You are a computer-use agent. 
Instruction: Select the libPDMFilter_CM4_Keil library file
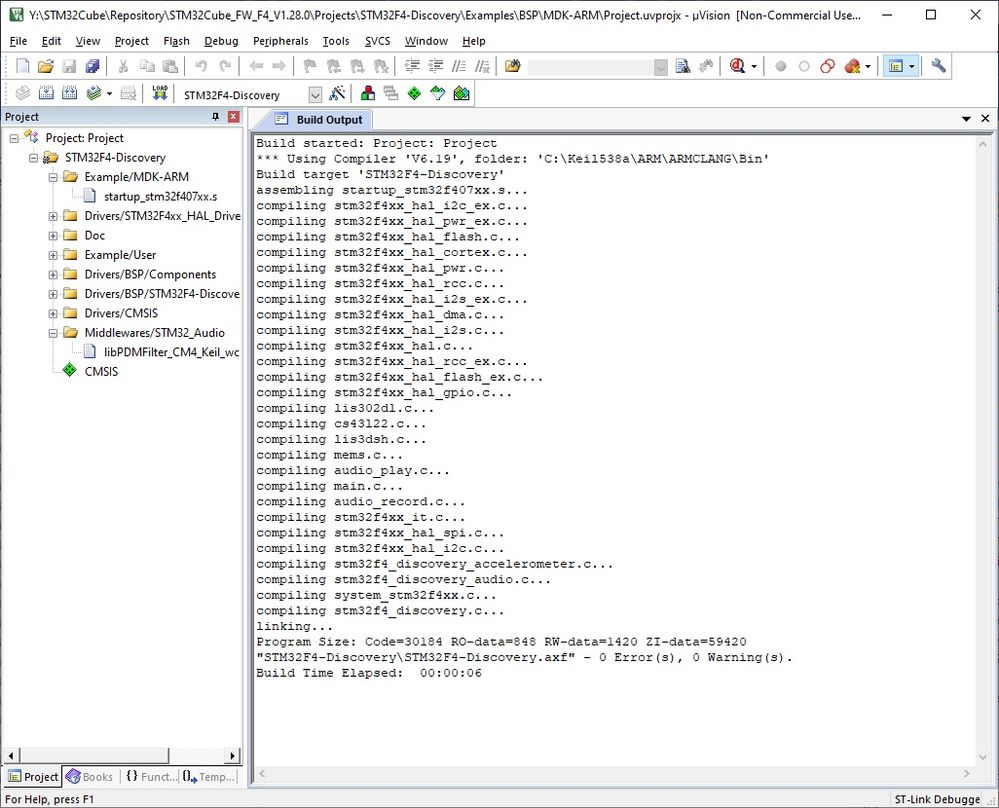click(171, 352)
